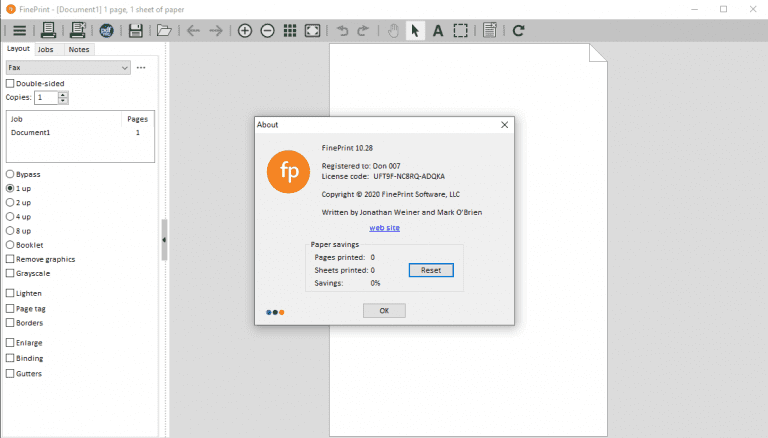Click the Zoom out minus icon
Image resolution: width=768 pixels, height=438 pixels.
(x=267, y=31)
